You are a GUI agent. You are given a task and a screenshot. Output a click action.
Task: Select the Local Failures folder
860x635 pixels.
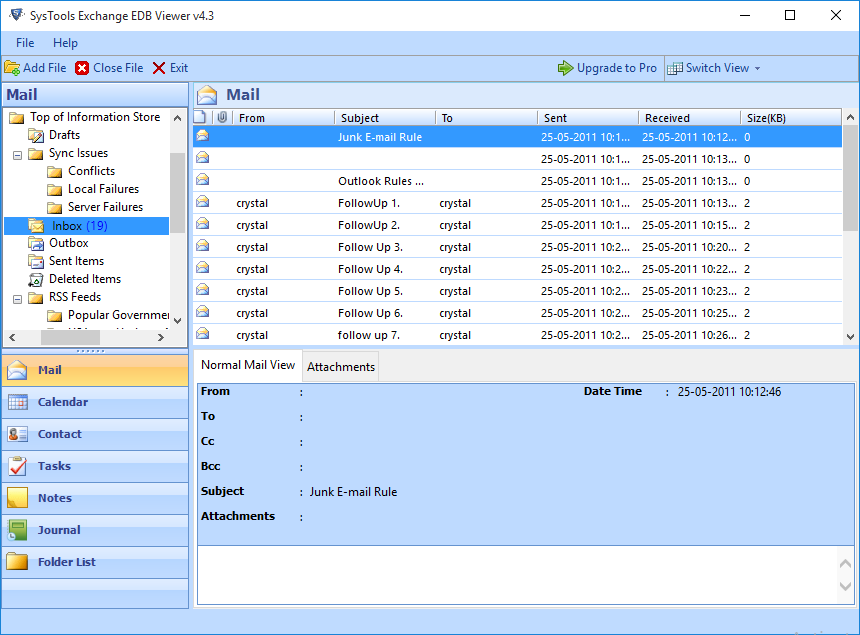(103, 189)
